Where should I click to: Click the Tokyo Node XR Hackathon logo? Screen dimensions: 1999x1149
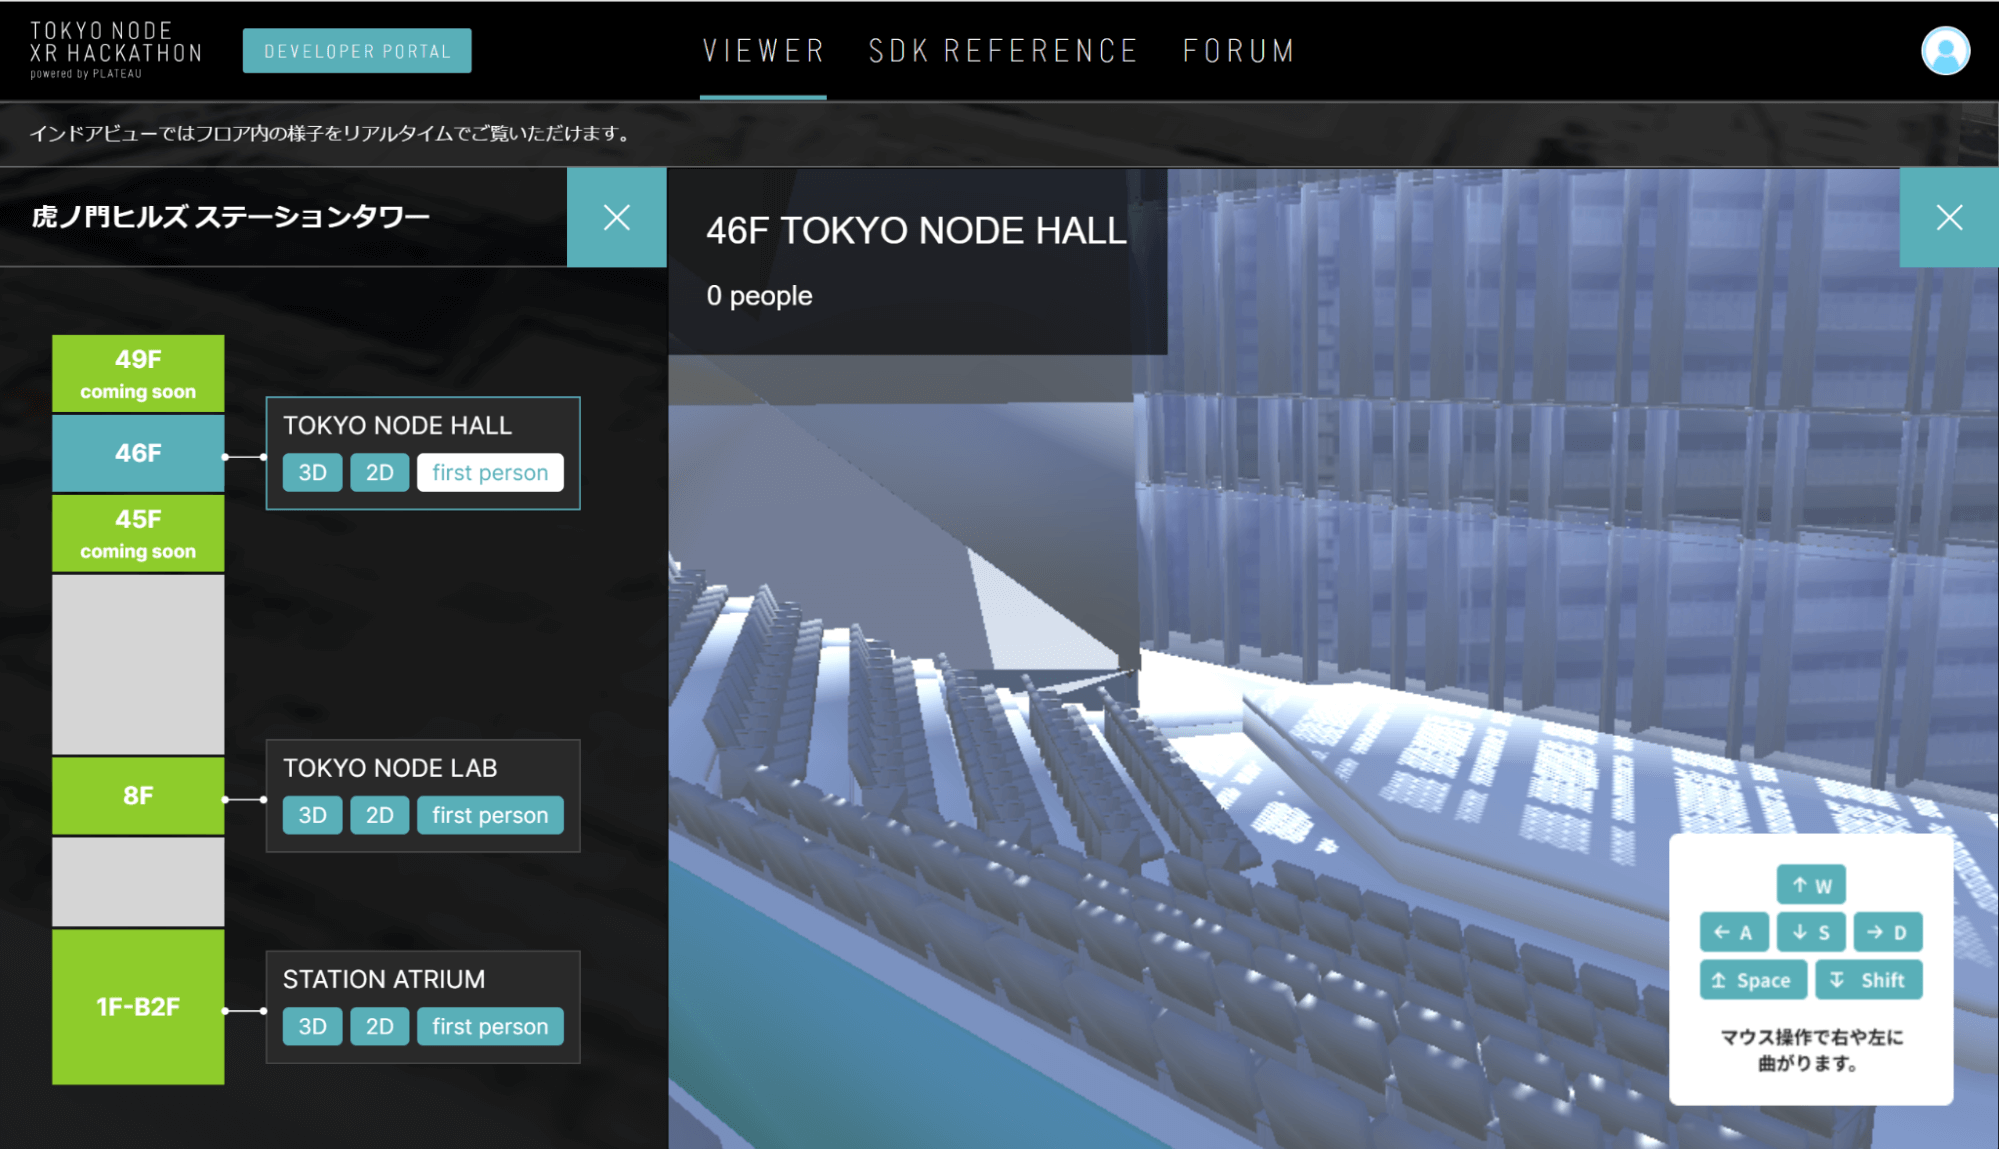pyautogui.click(x=115, y=50)
